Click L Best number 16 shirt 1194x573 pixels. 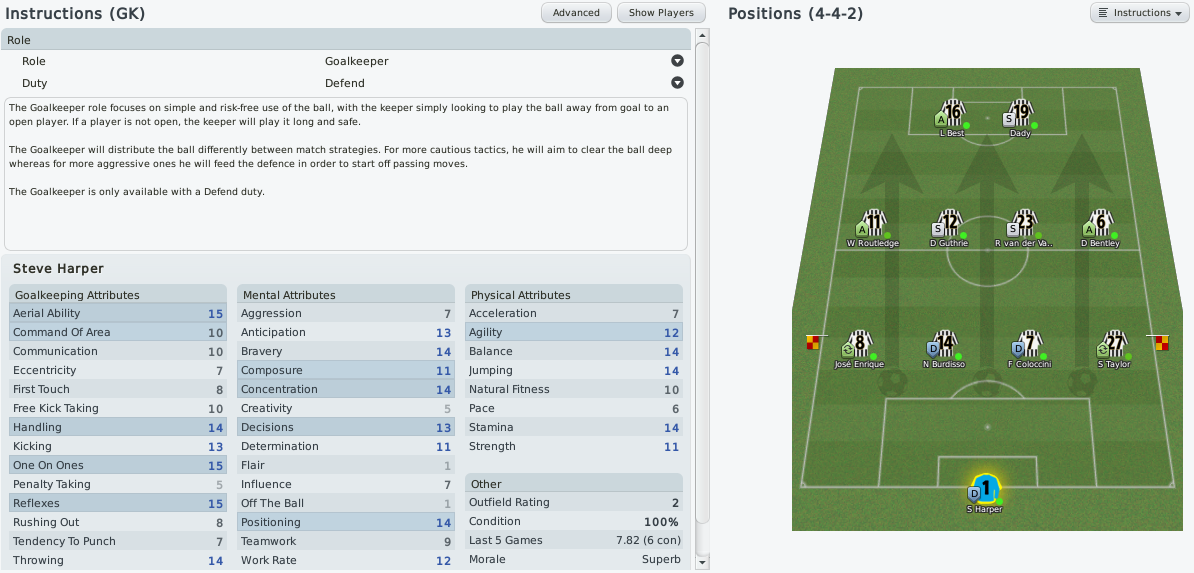point(953,114)
